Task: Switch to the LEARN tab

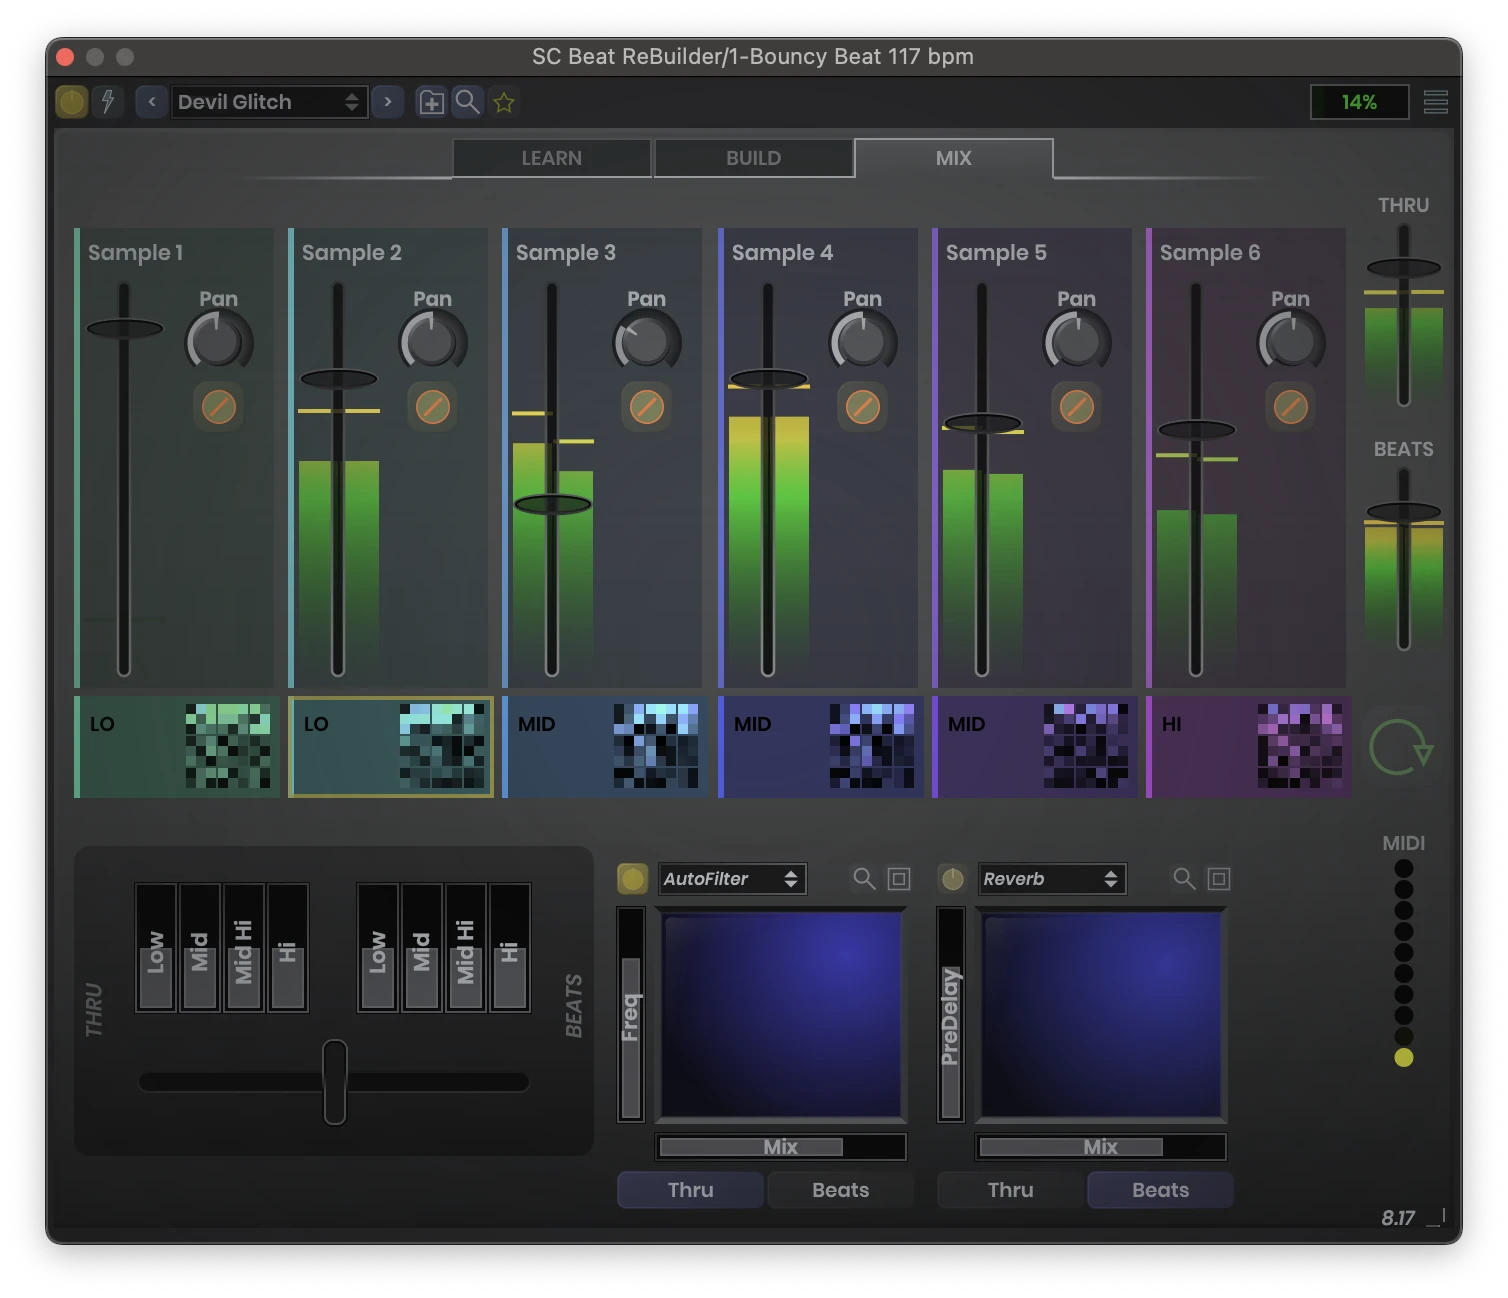Action: pyautogui.click(x=551, y=158)
